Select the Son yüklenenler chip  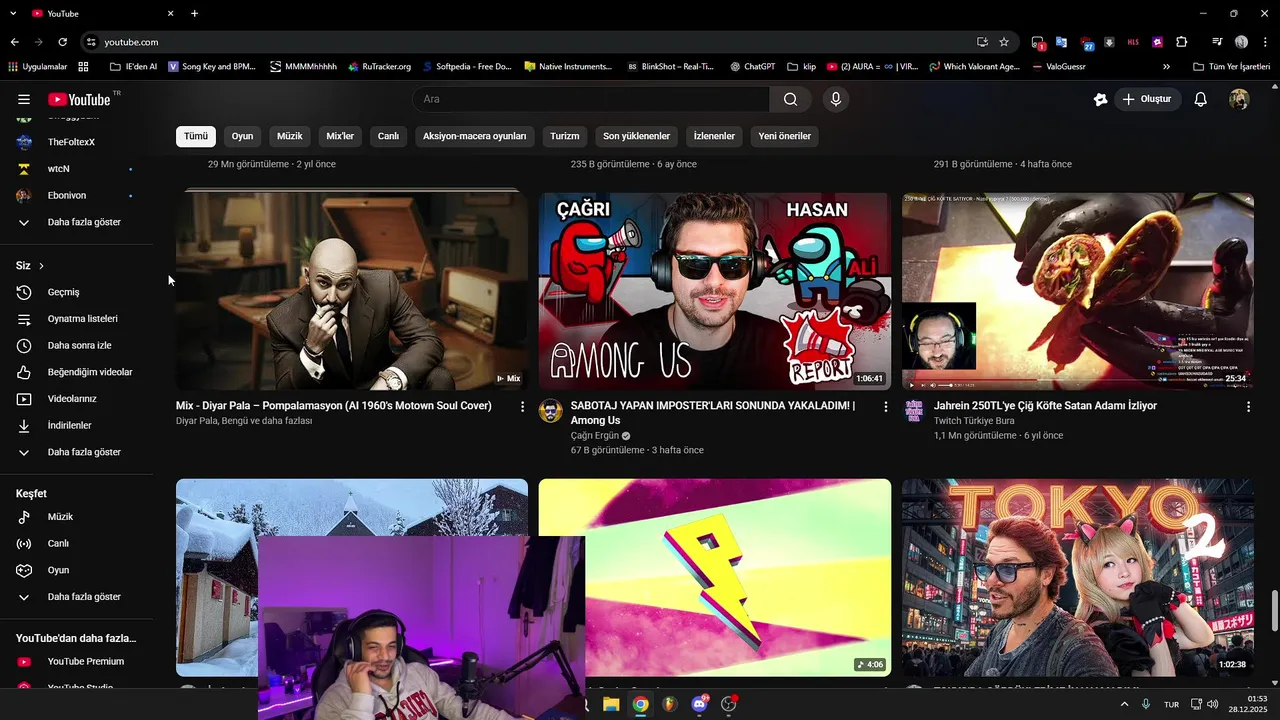point(637,136)
